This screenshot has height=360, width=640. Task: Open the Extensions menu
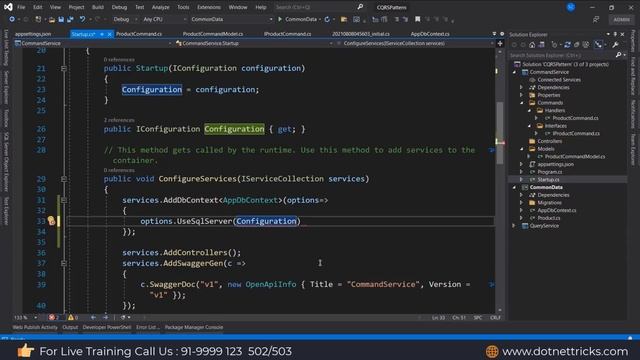[x=209, y=7]
